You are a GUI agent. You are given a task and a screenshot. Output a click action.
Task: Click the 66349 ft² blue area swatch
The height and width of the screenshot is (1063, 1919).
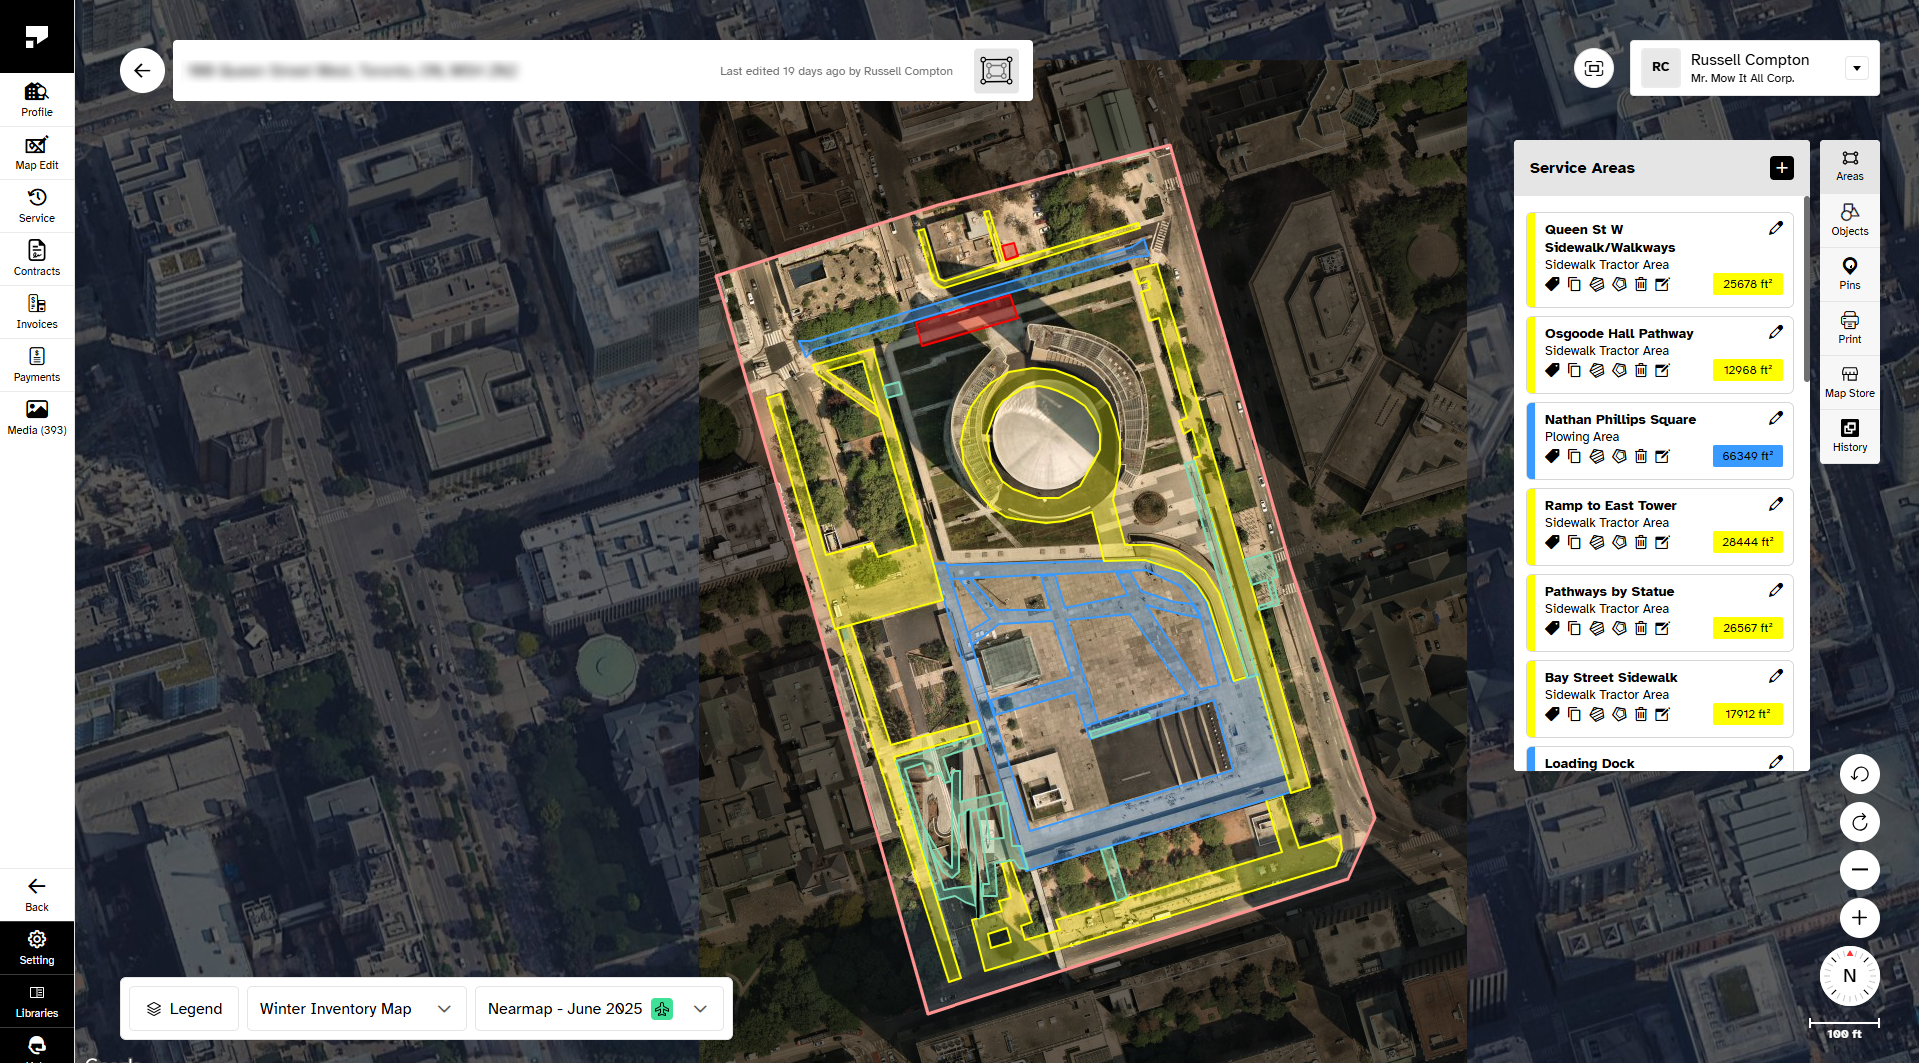tap(1748, 456)
